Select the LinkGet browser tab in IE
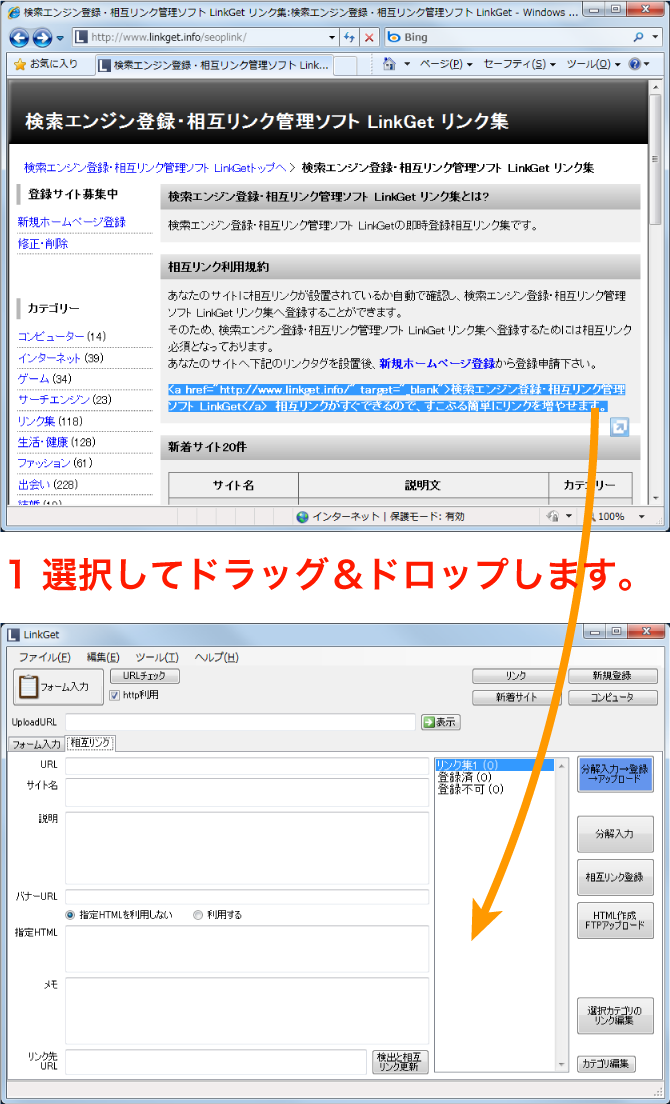Image resolution: width=670 pixels, height=1104 pixels. tap(213, 65)
